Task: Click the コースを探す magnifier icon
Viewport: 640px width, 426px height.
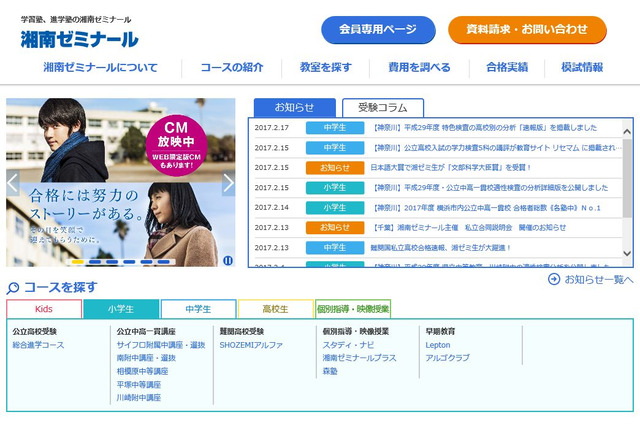Action: click(13, 288)
